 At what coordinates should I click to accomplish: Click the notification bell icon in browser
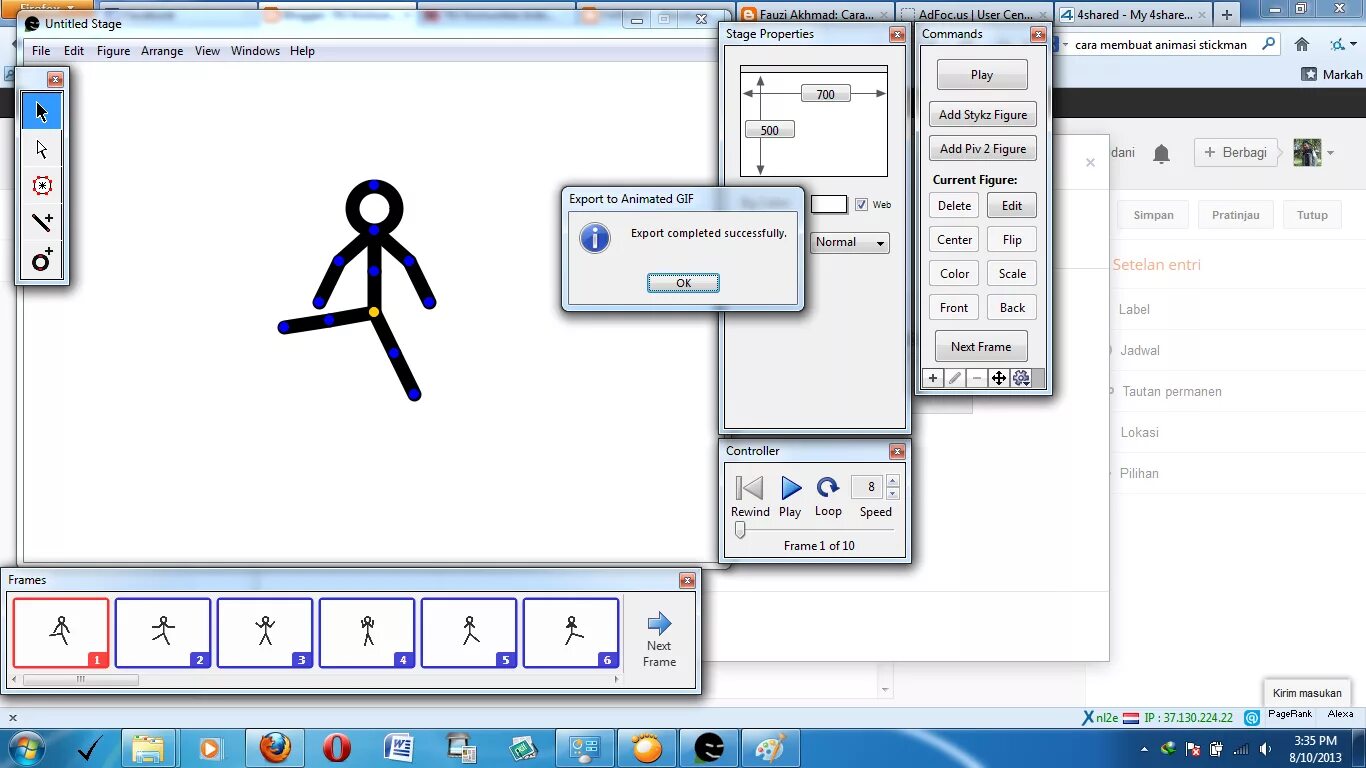pyautogui.click(x=1161, y=153)
